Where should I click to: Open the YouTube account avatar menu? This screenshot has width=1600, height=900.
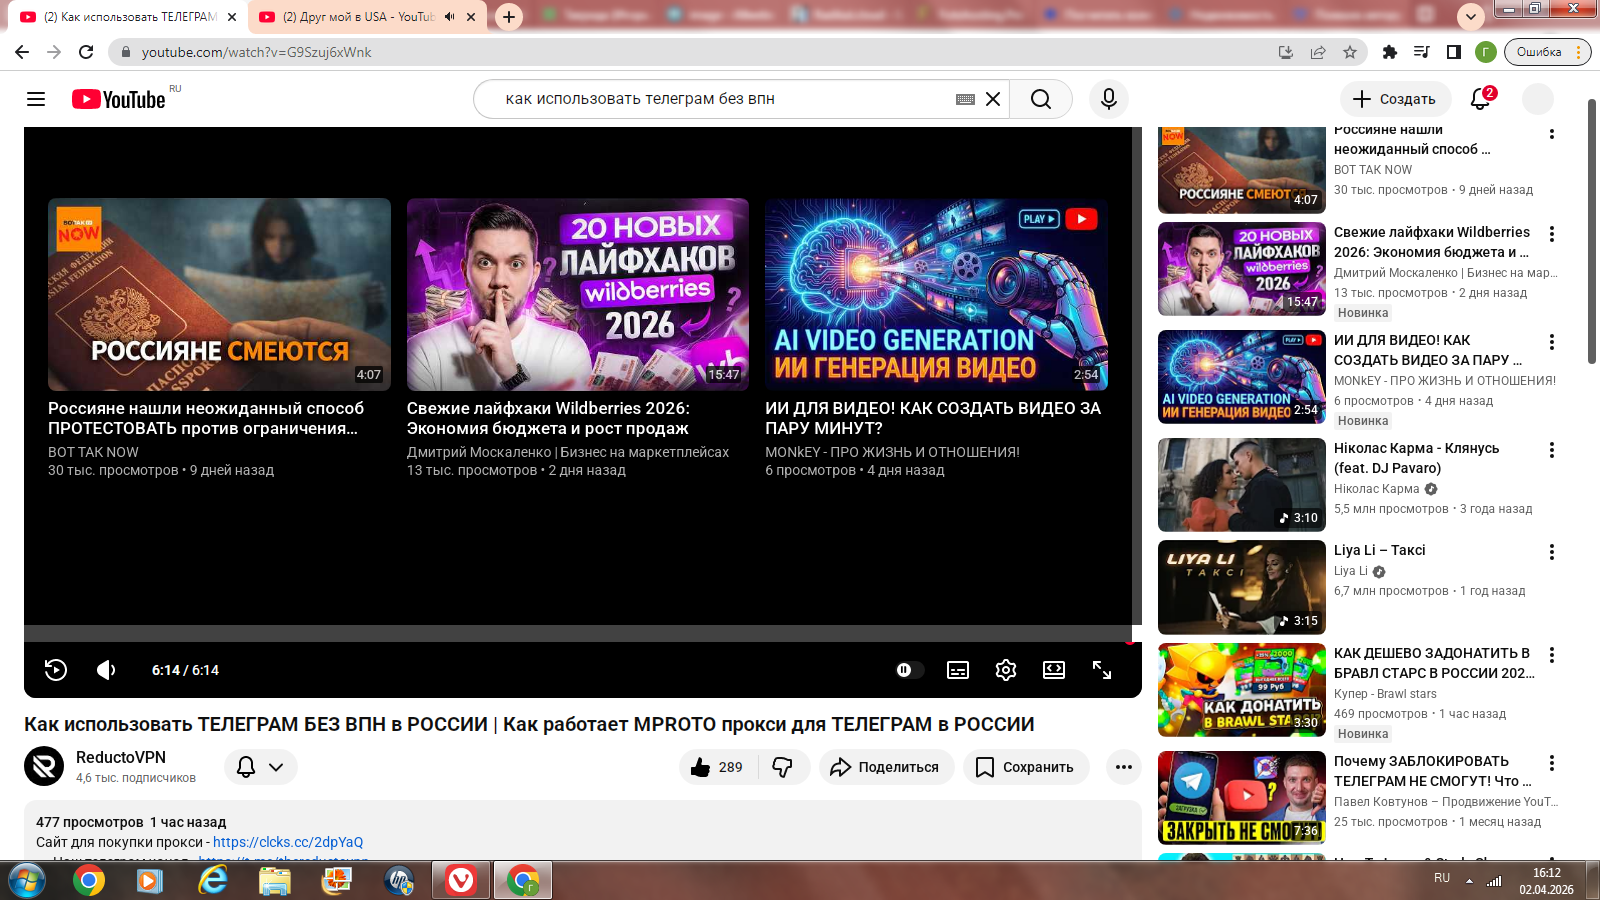[1538, 99]
